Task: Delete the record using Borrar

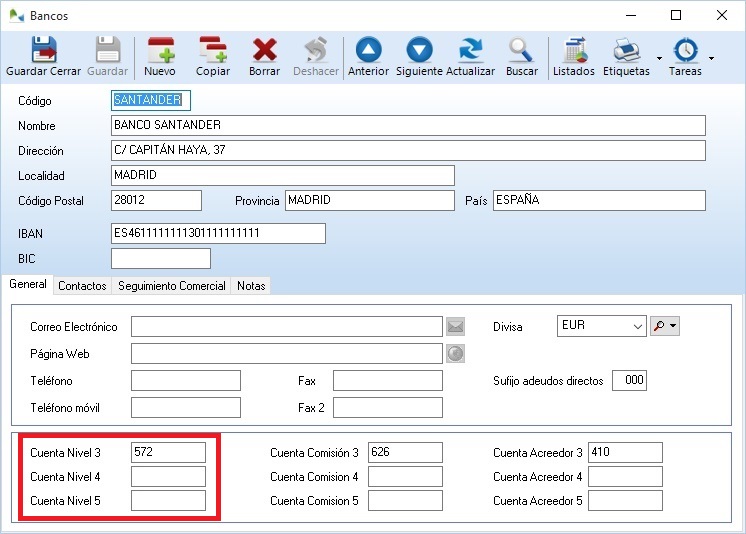Action: [264, 57]
